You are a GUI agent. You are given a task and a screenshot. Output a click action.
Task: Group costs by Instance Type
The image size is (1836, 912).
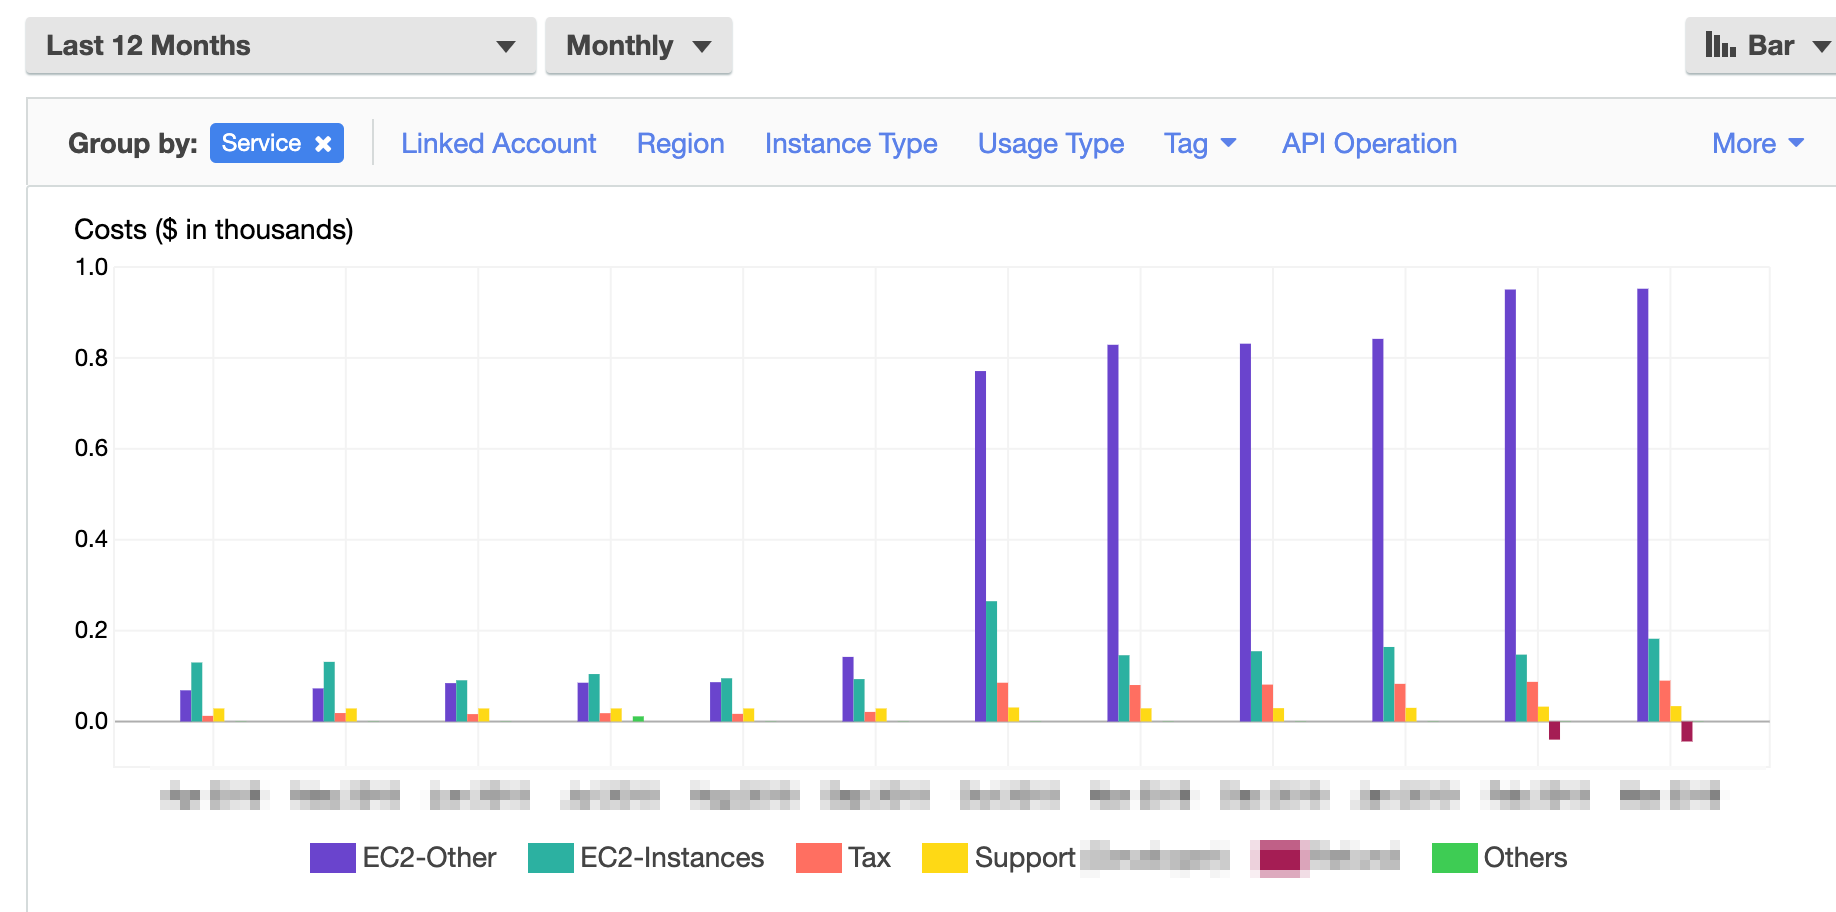click(851, 144)
